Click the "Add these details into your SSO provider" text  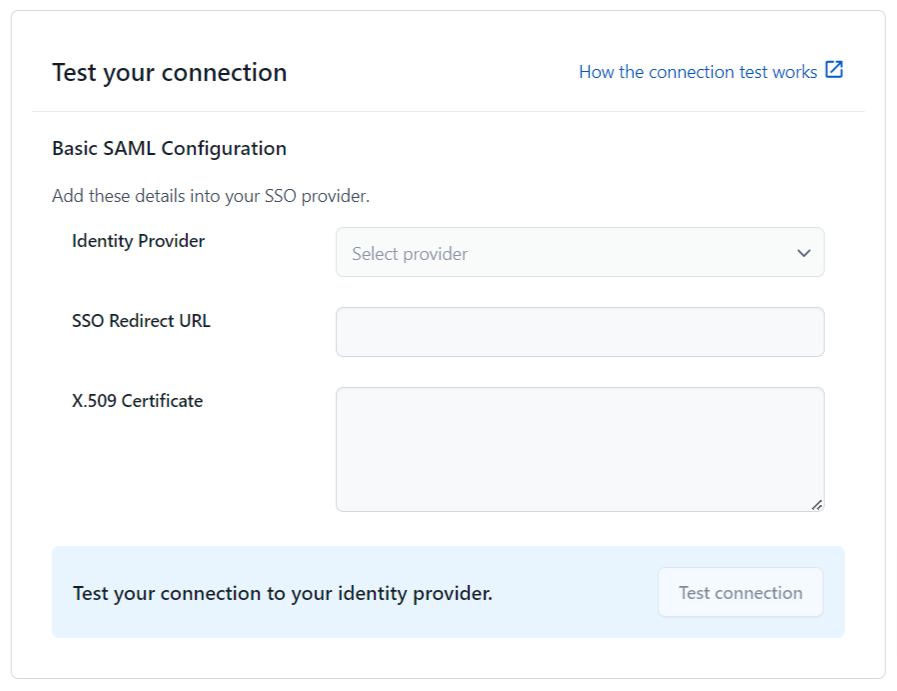point(210,196)
